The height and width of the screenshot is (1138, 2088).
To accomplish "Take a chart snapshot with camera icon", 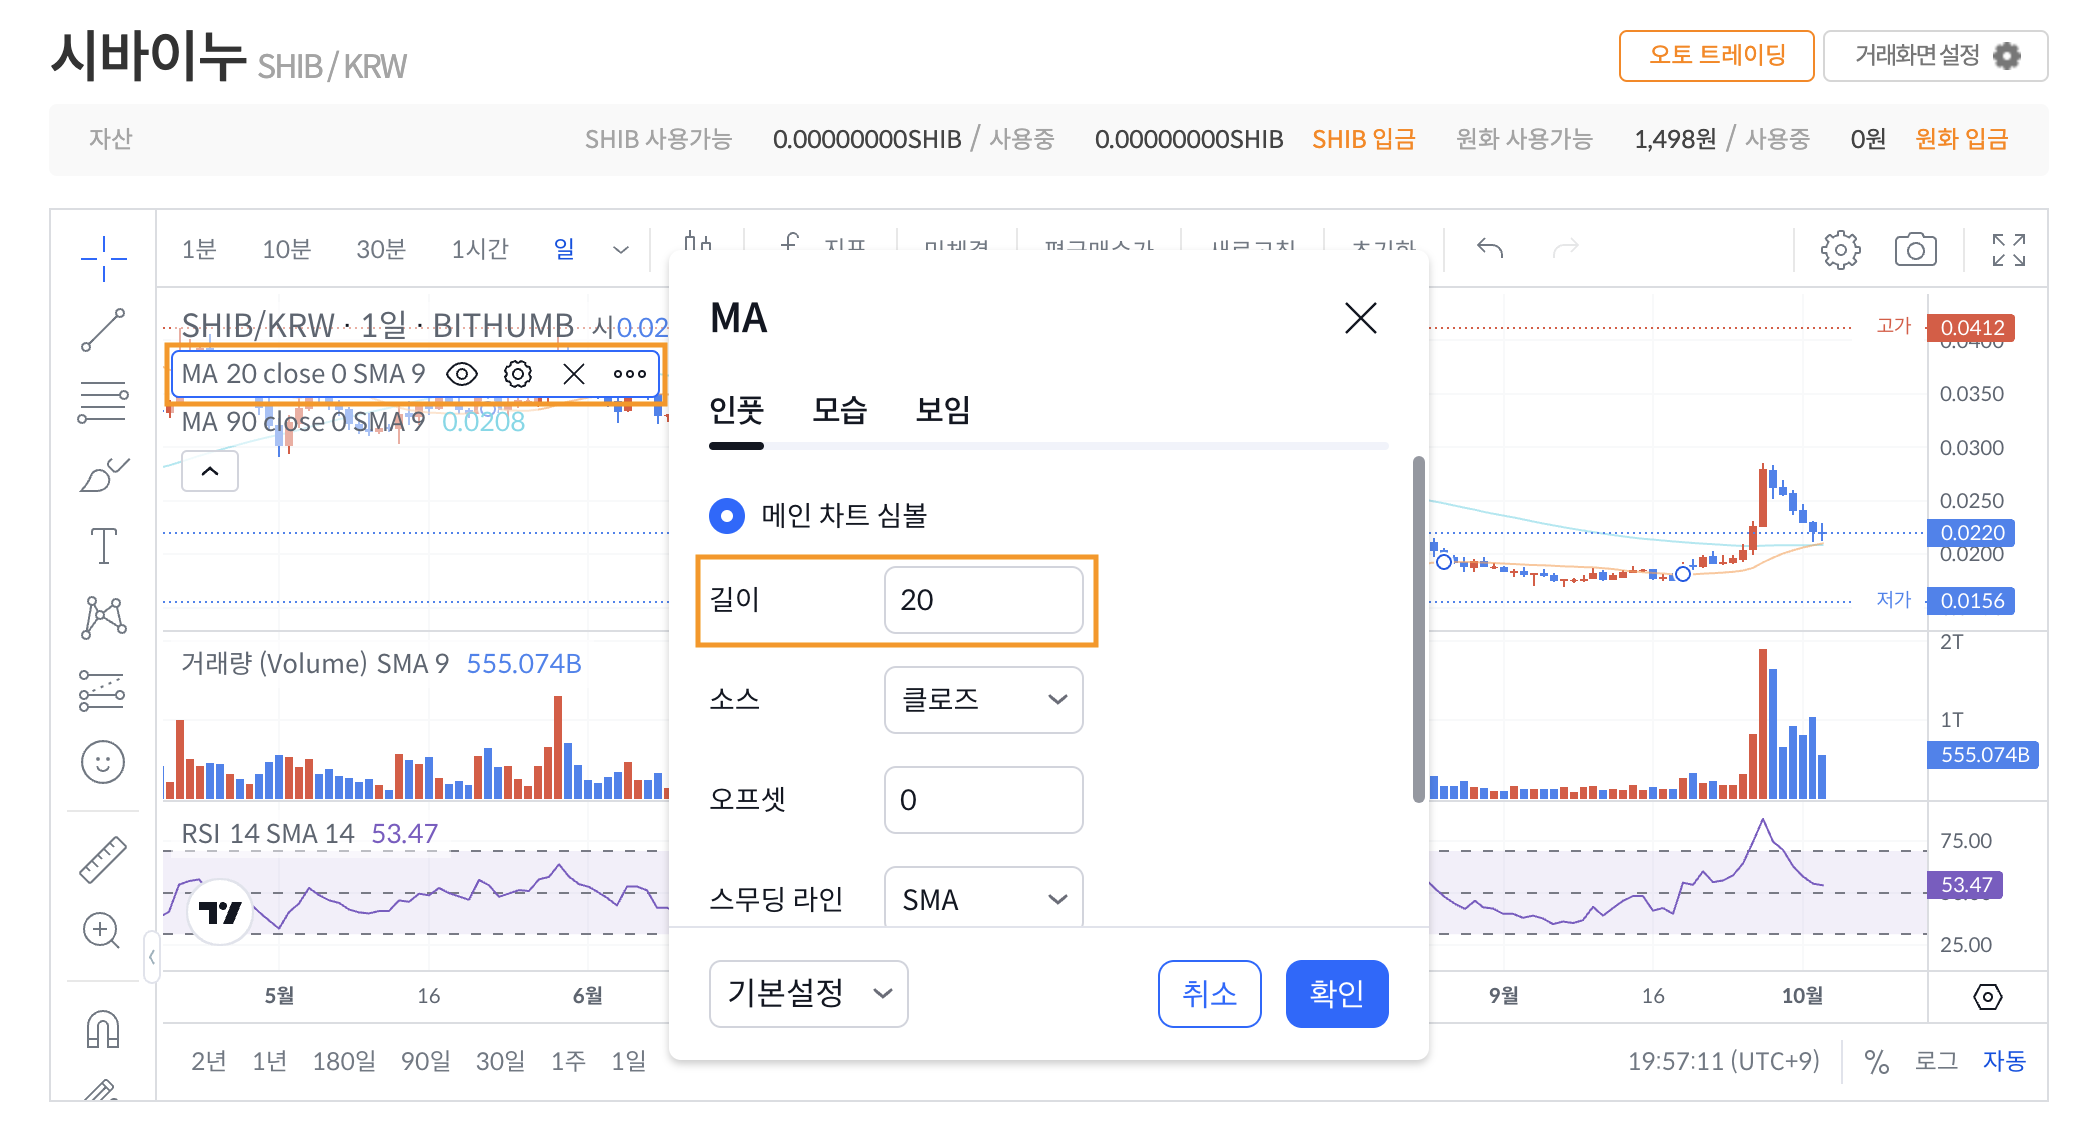I will click(x=1915, y=250).
